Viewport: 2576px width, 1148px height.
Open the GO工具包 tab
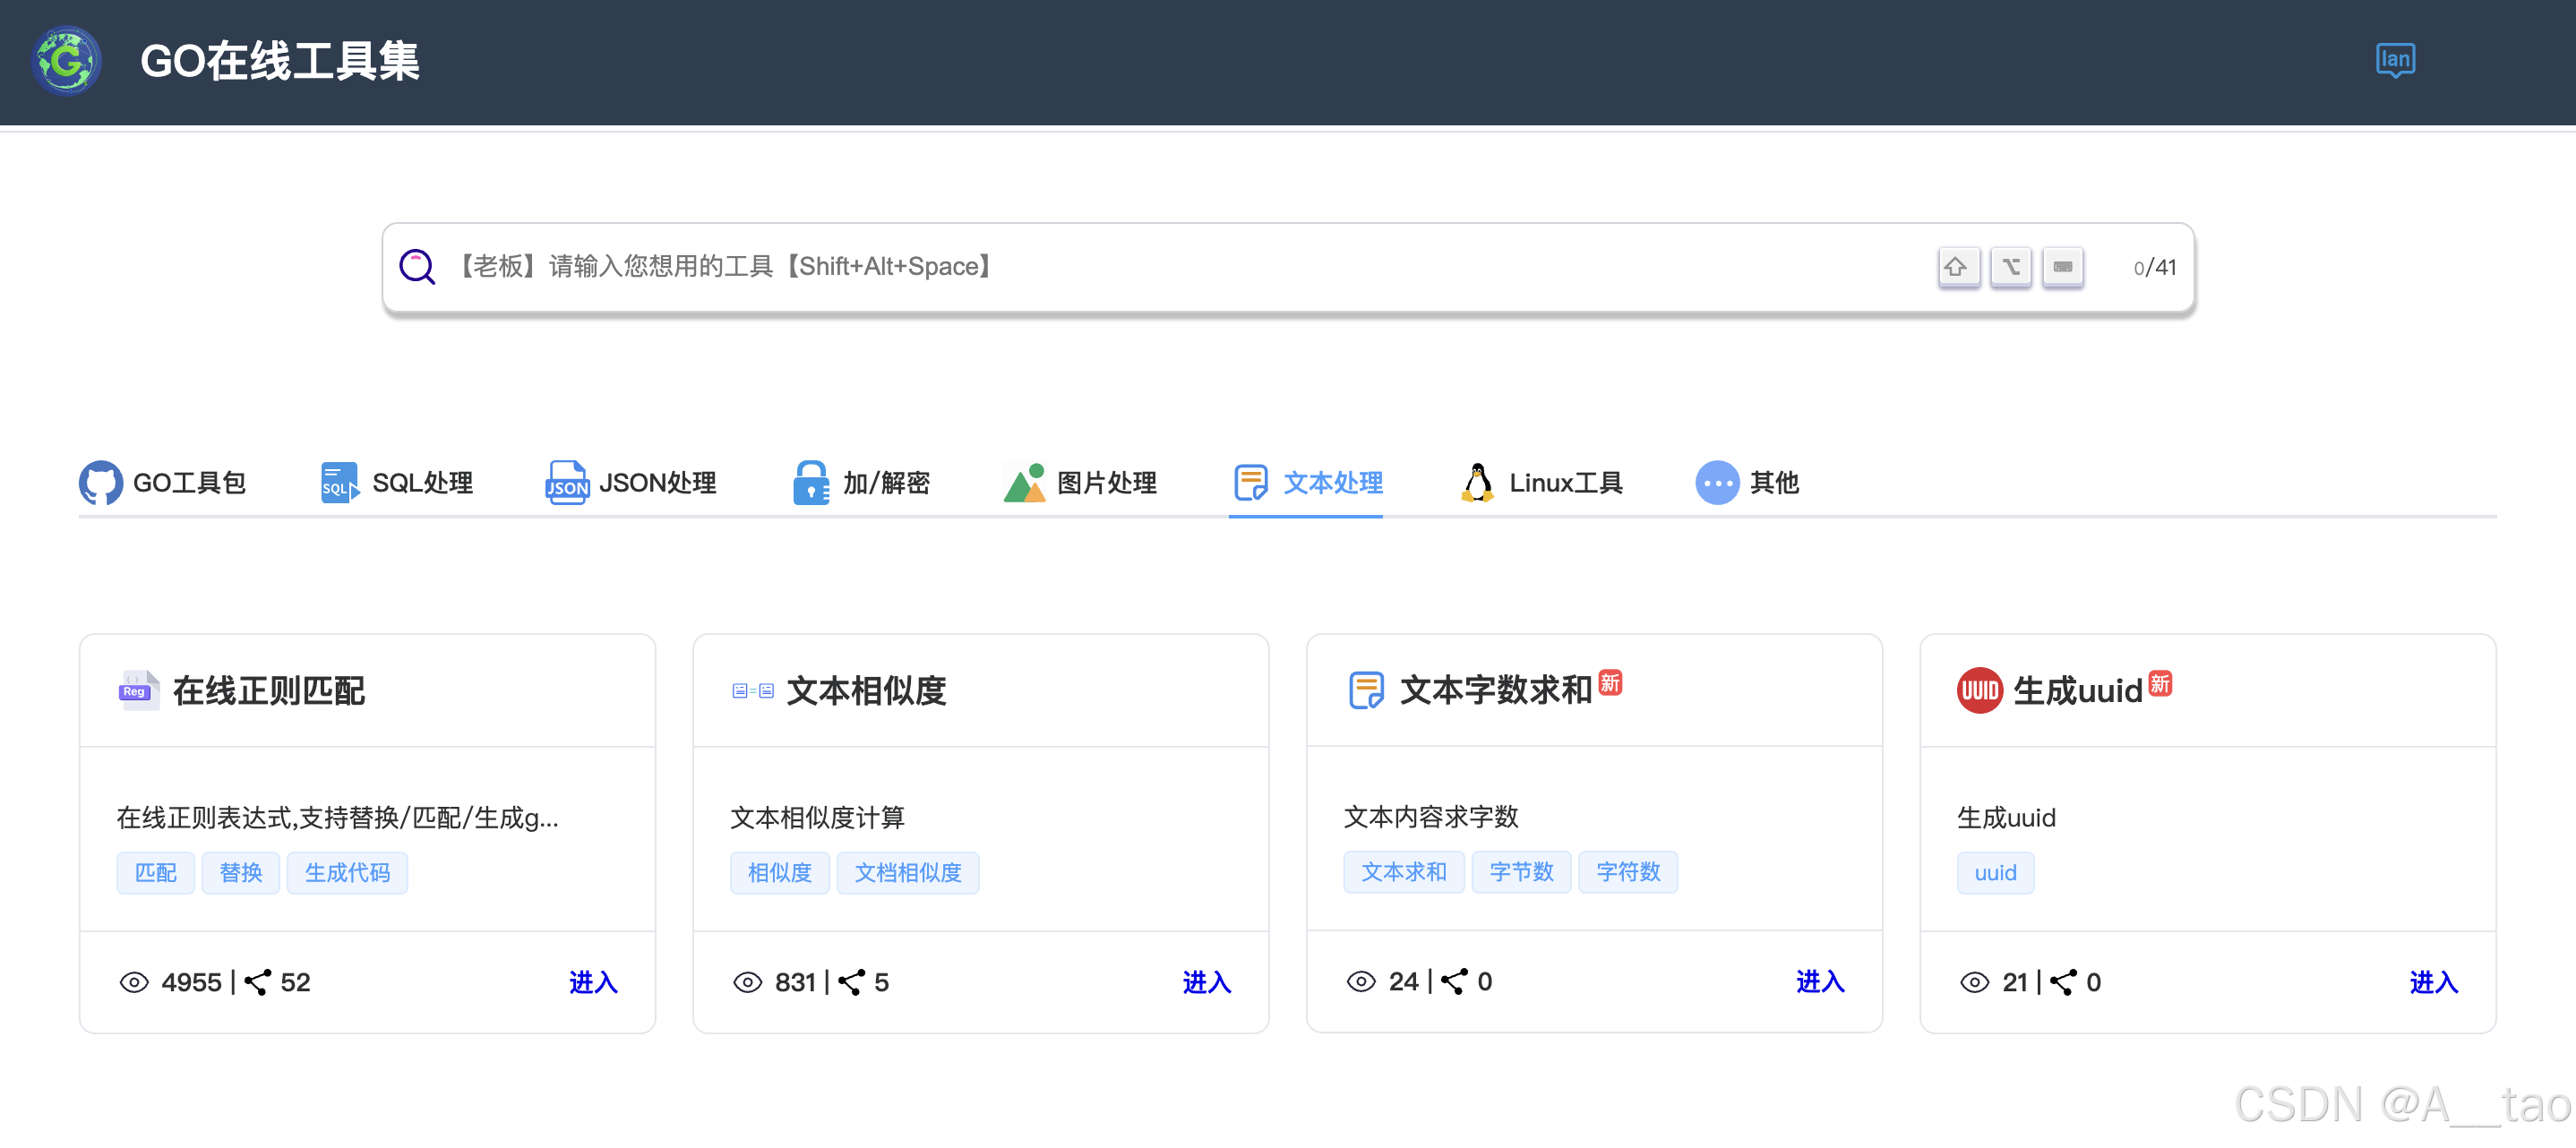point(163,483)
